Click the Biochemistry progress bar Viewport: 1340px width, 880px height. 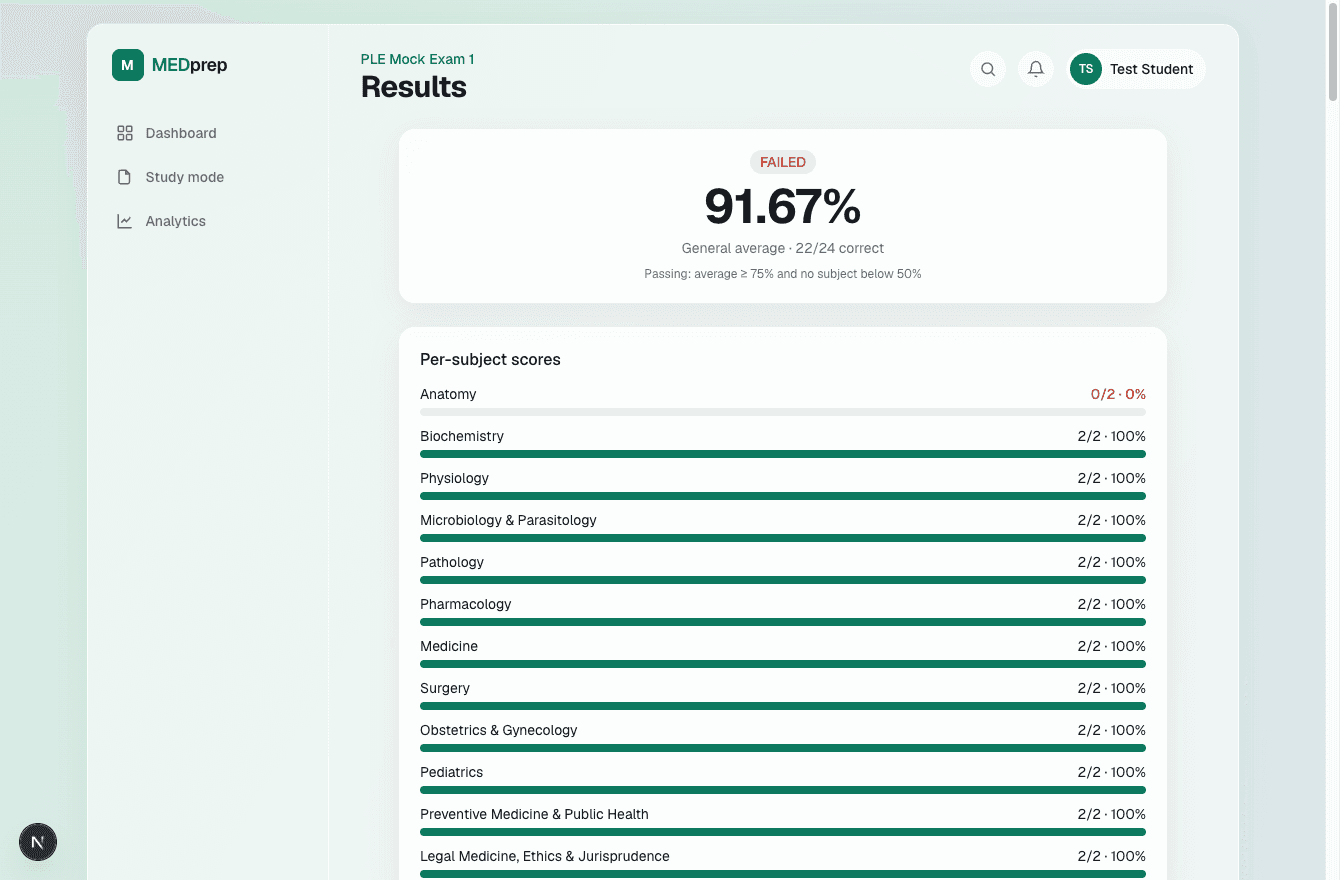(783, 454)
